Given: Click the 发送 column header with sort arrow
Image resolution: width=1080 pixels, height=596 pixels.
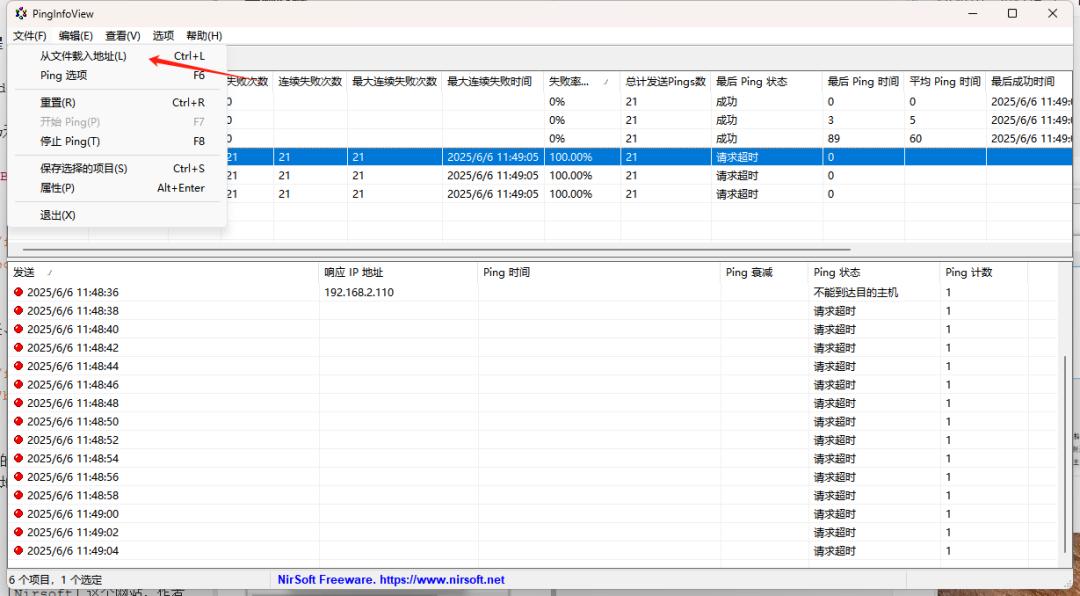Looking at the screenshot, I should (x=163, y=272).
